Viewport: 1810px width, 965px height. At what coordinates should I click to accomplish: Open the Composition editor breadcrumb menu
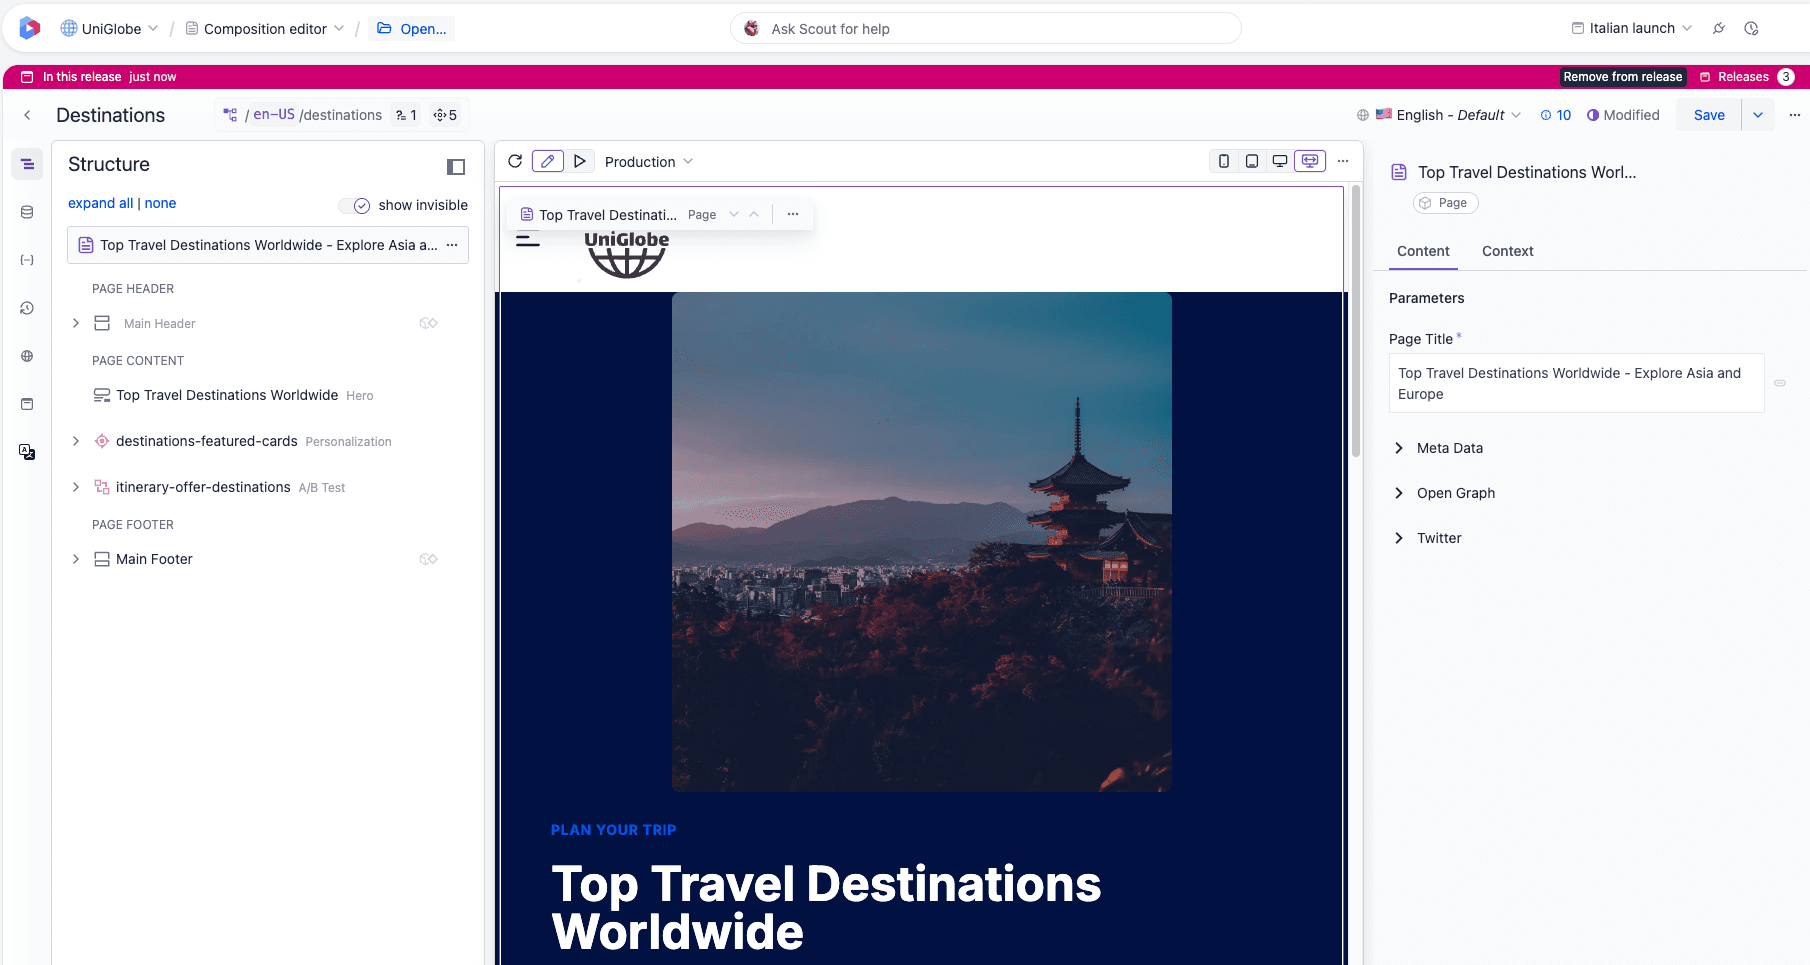coord(265,29)
